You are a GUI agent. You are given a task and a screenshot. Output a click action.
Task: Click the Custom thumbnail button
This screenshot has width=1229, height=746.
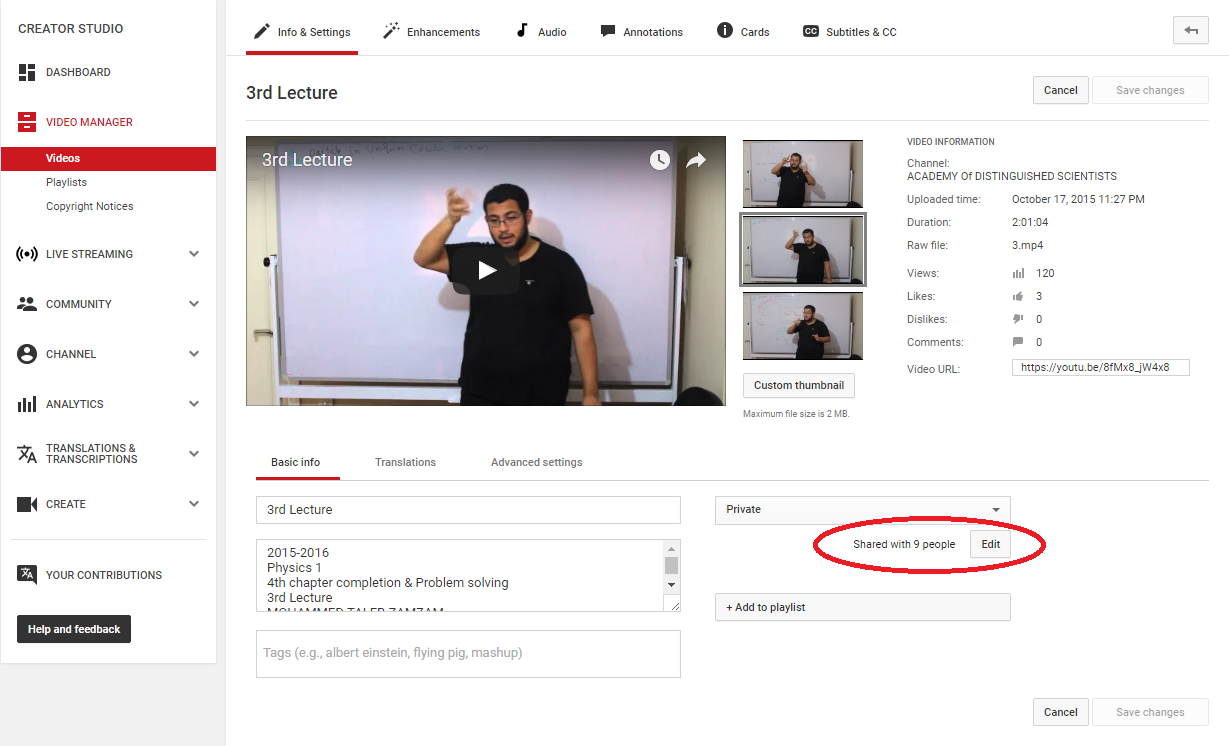tap(799, 385)
